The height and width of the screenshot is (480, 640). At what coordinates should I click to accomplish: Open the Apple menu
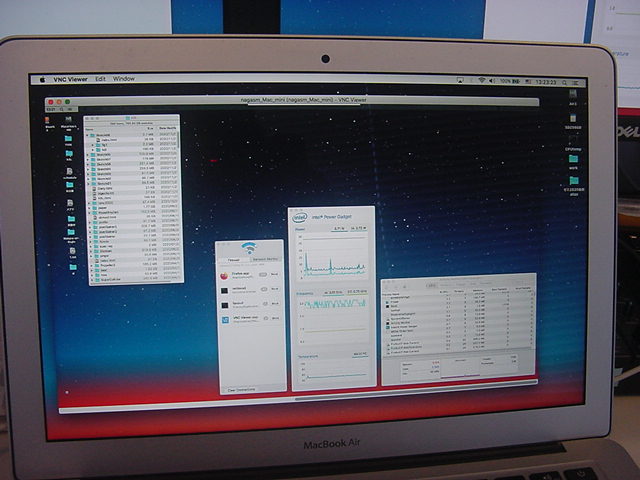coord(42,80)
